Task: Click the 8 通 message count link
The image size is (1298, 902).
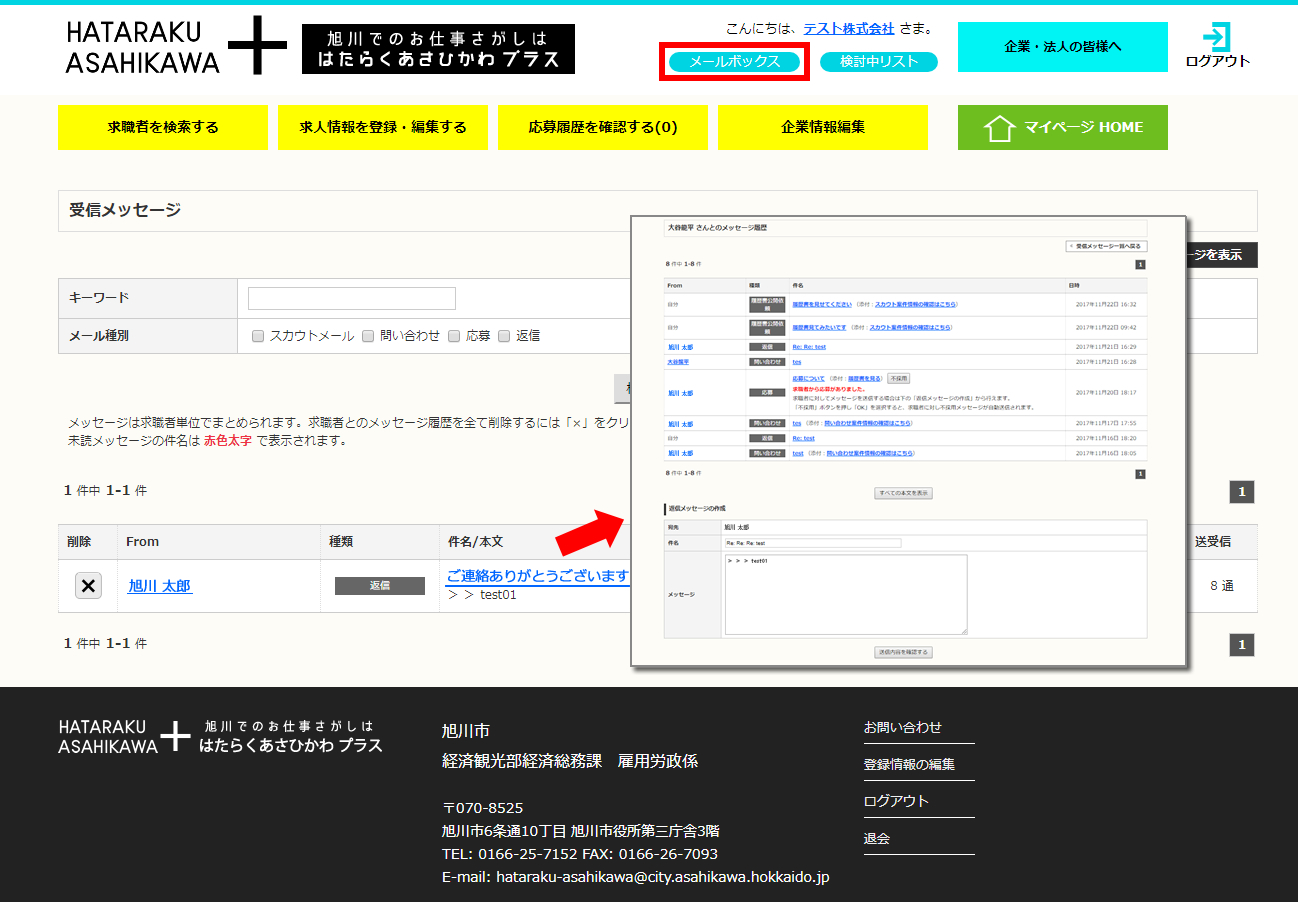Action: pos(1222,586)
